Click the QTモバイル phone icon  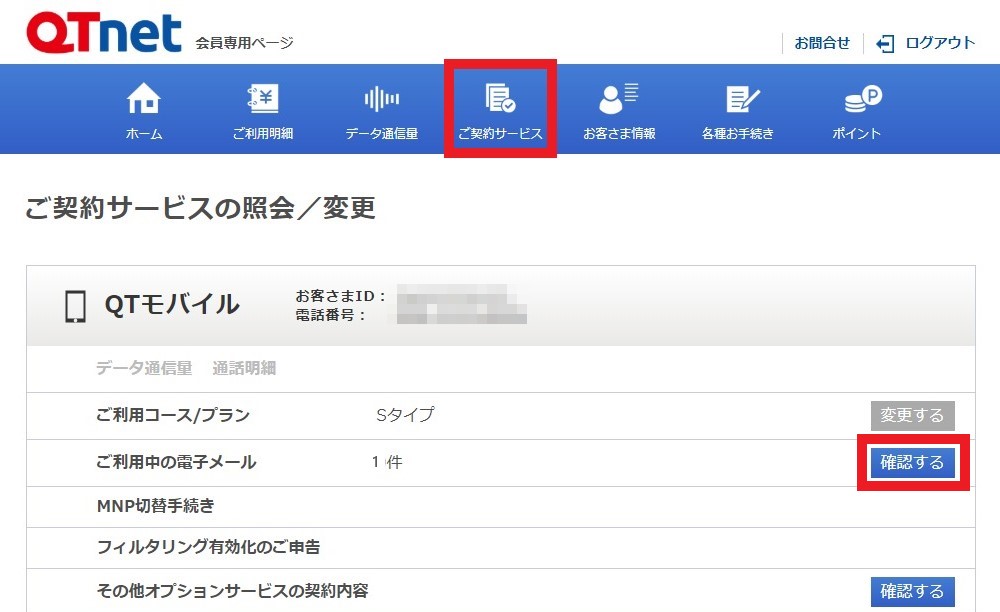pyautogui.click(x=75, y=306)
